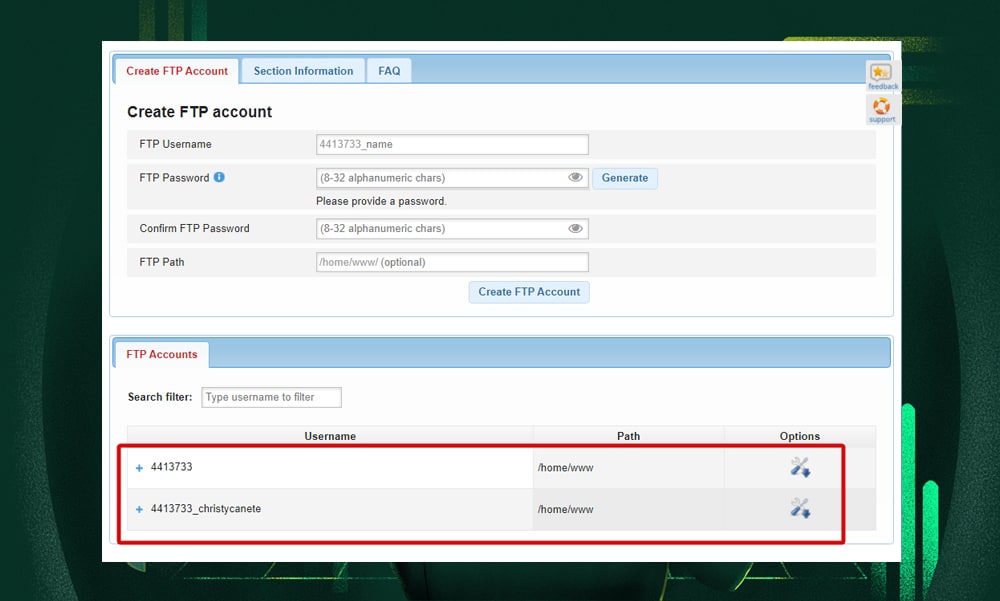Click the search filter username box
1000x601 pixels.
(x=271, y=397)
